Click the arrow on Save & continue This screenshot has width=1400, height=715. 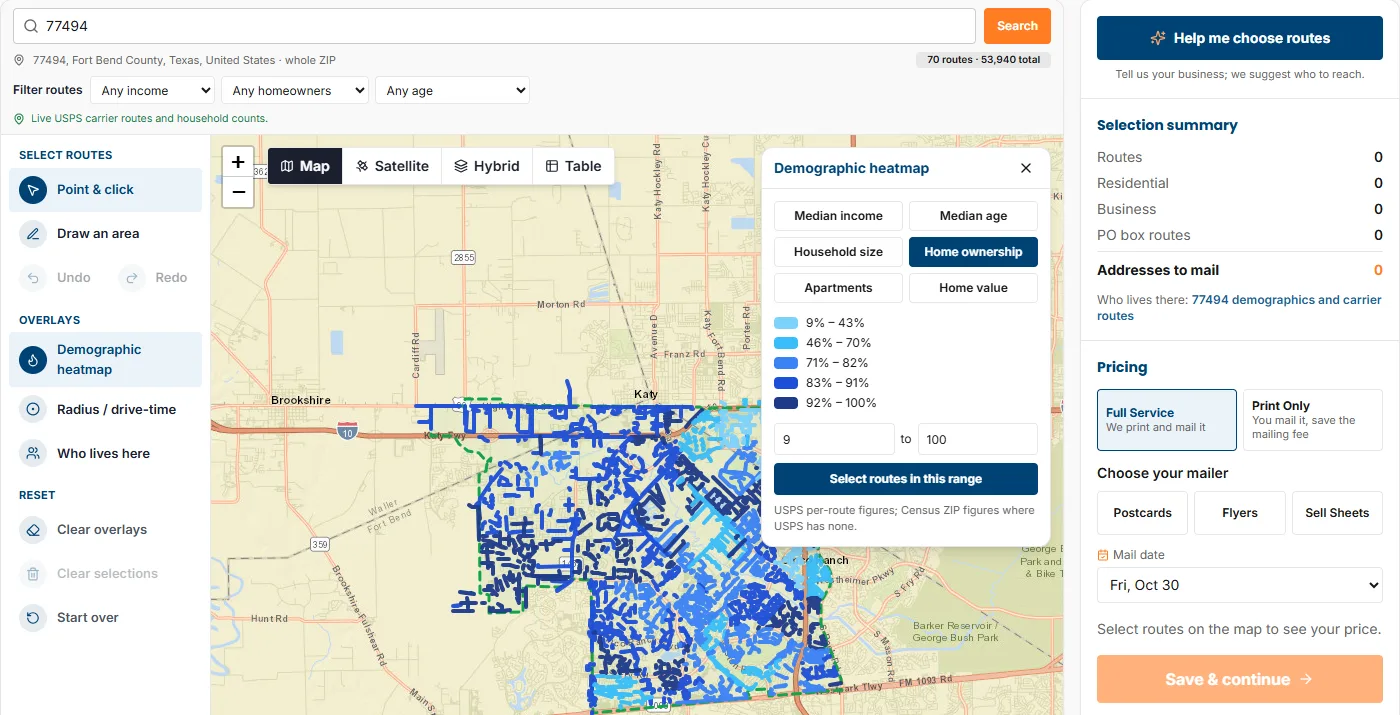coord(1306,680)
